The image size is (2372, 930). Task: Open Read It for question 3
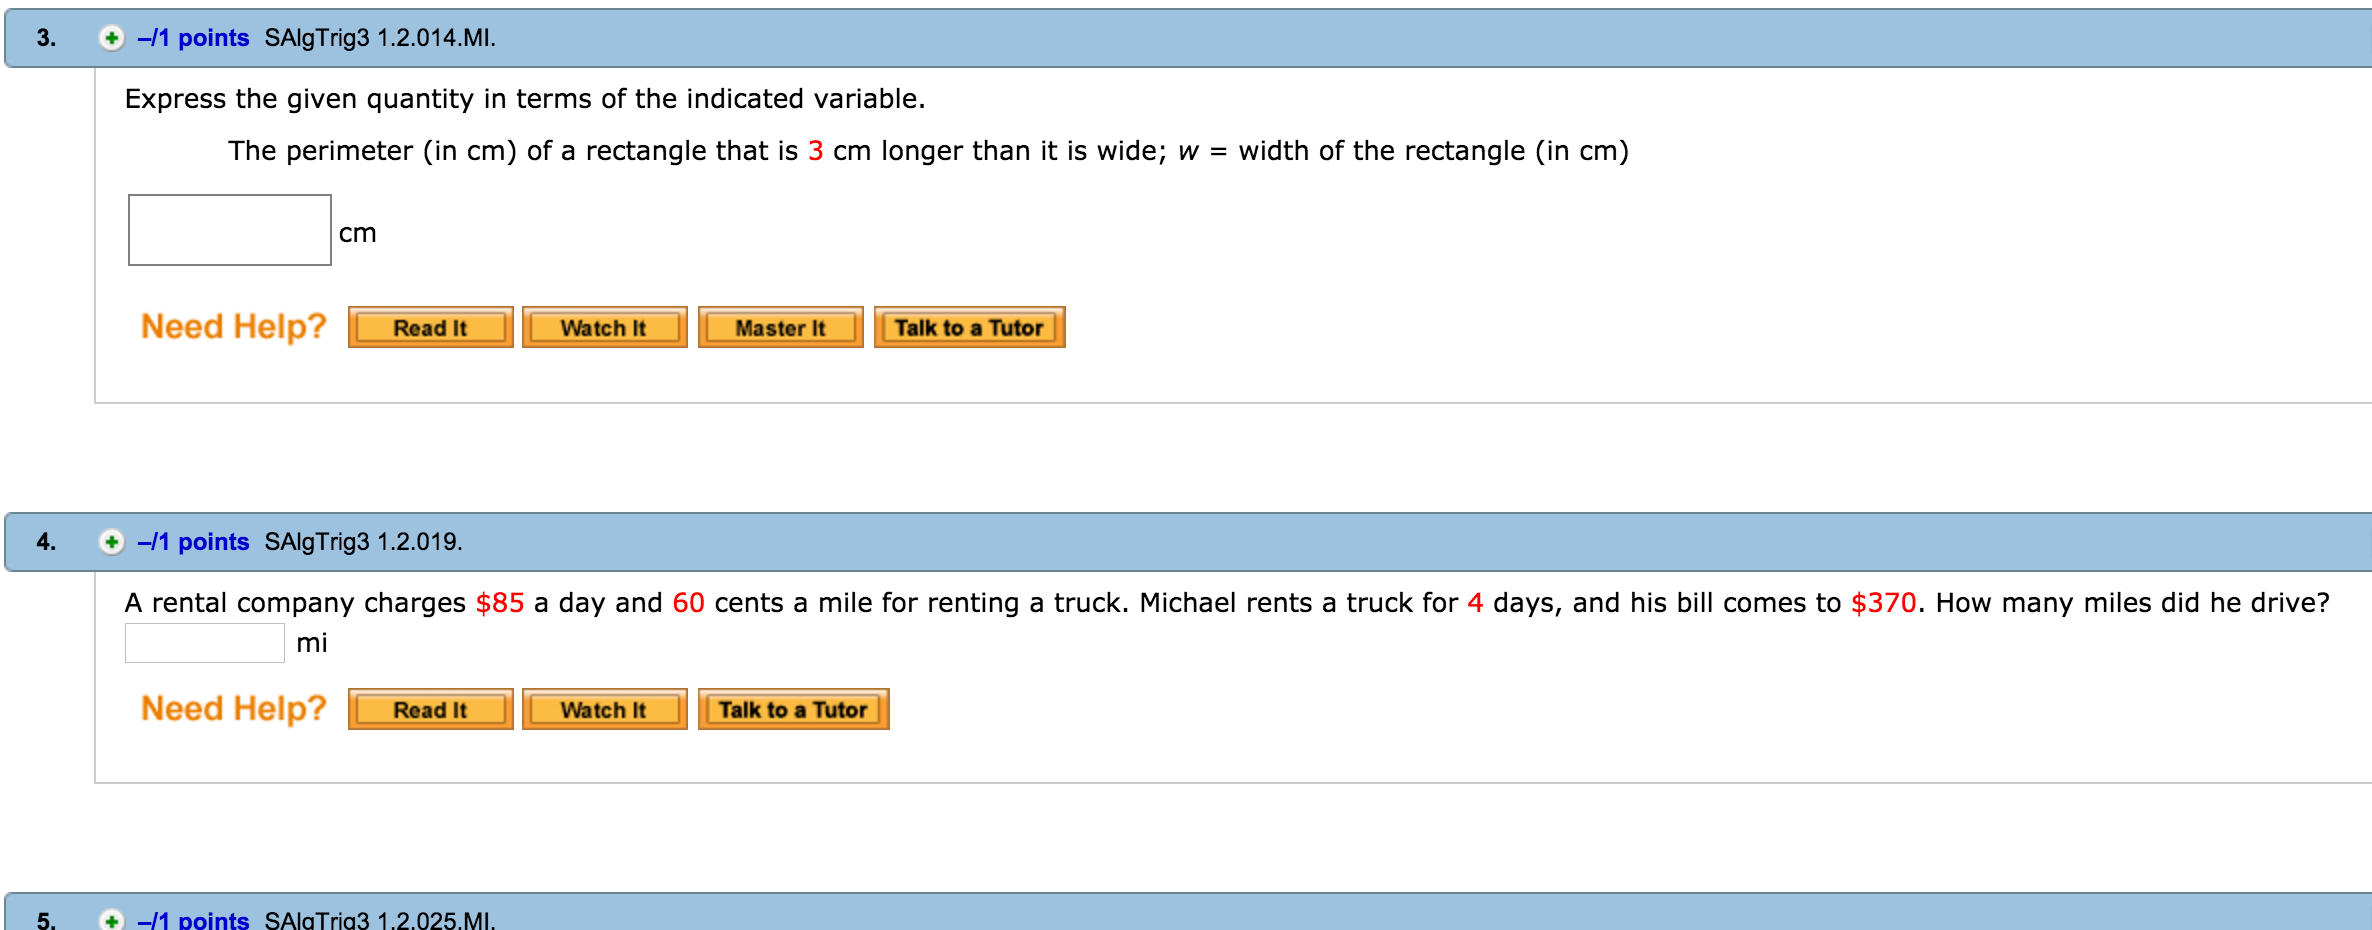coord(431,327)
